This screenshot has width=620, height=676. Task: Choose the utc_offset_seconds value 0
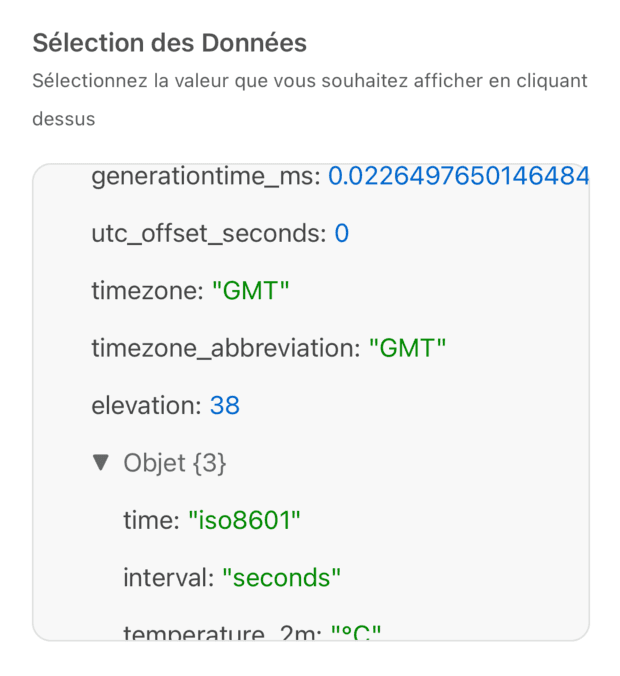pos(341,234)
